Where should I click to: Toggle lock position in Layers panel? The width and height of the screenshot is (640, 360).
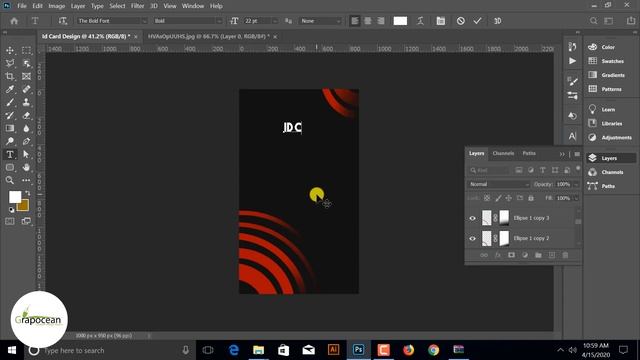point(509,198)
